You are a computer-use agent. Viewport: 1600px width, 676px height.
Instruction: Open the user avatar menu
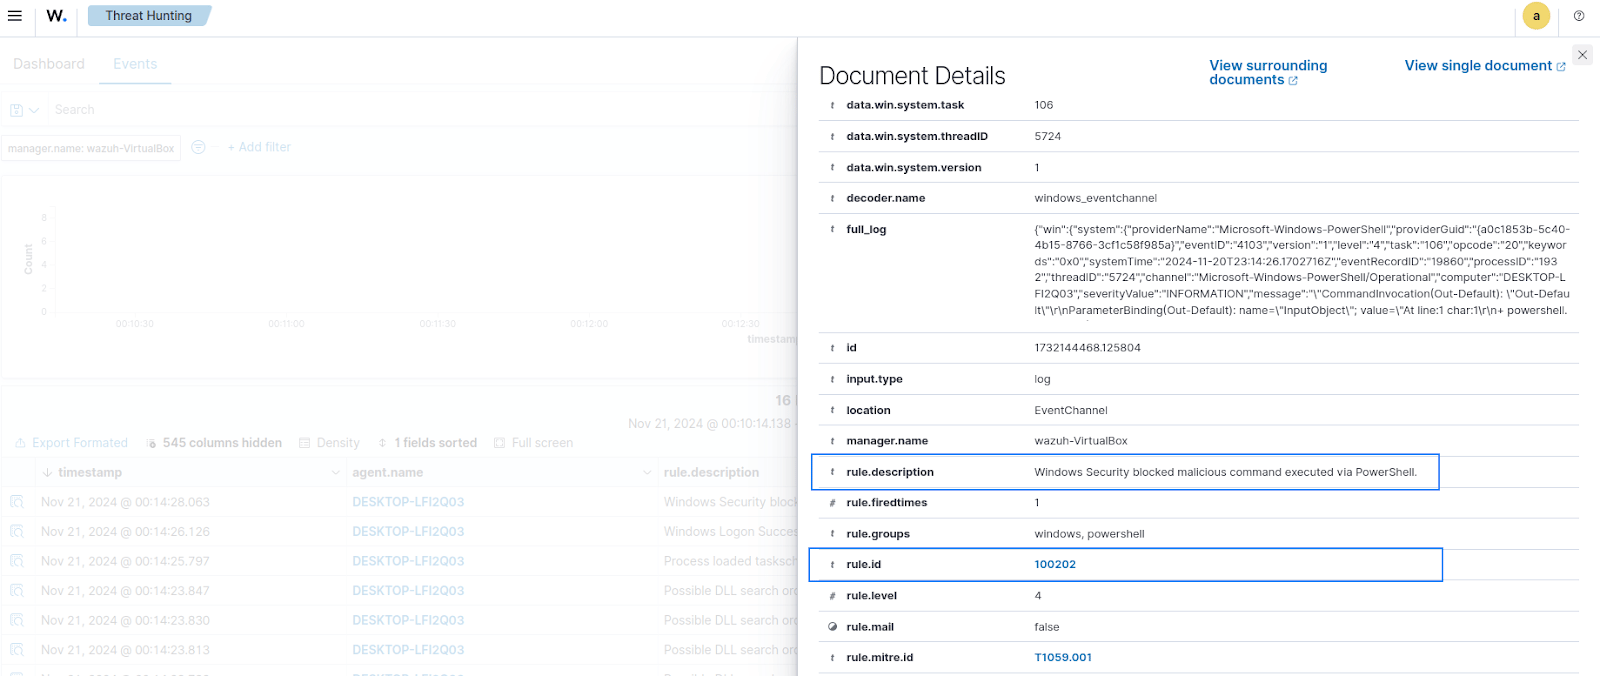(1536, 16)
